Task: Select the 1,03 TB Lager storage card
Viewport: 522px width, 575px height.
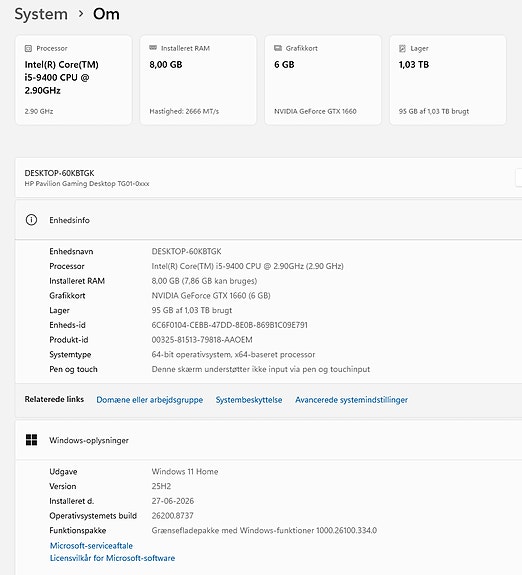Action: tap(448, 80)
